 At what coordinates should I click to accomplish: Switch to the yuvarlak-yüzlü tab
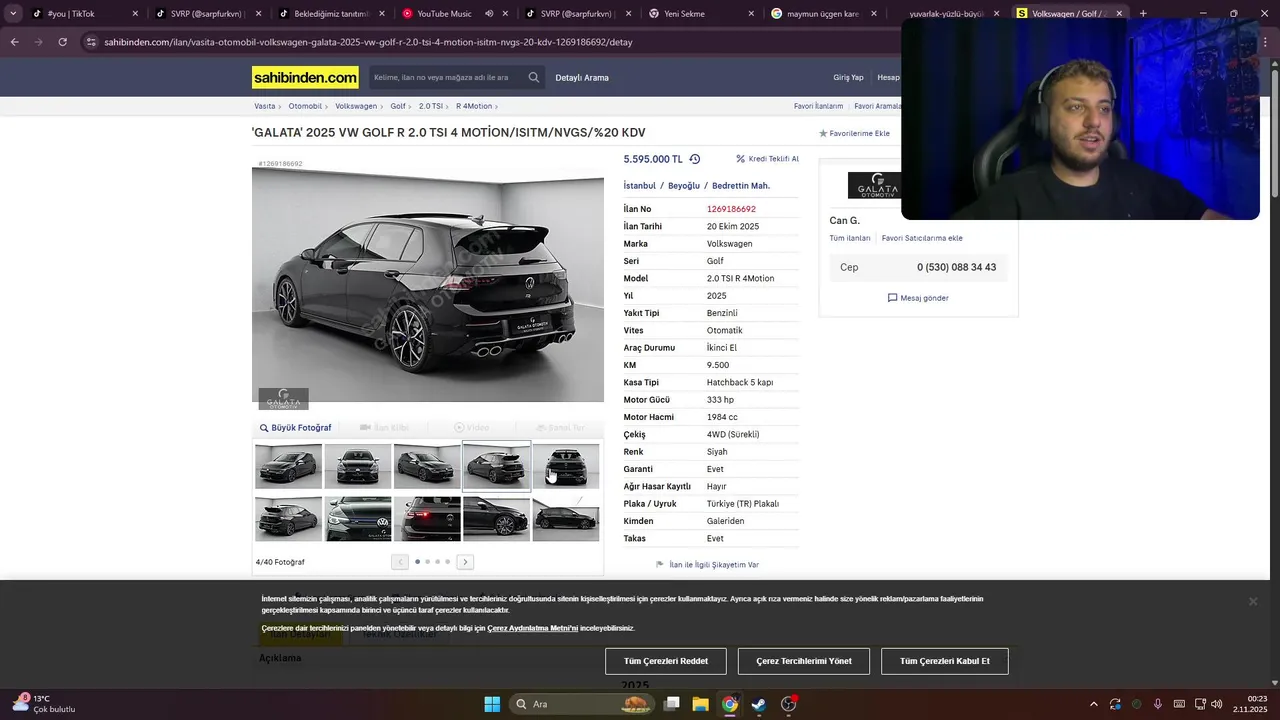948,14
